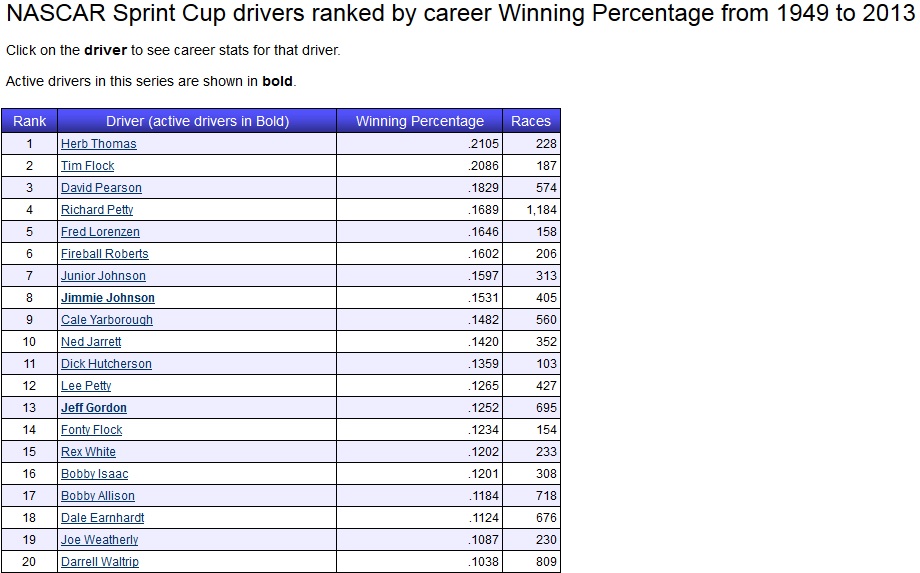Open Dale Earnhardt's driver page
This screenshot has width=920, height=573.
coord(102,518)
